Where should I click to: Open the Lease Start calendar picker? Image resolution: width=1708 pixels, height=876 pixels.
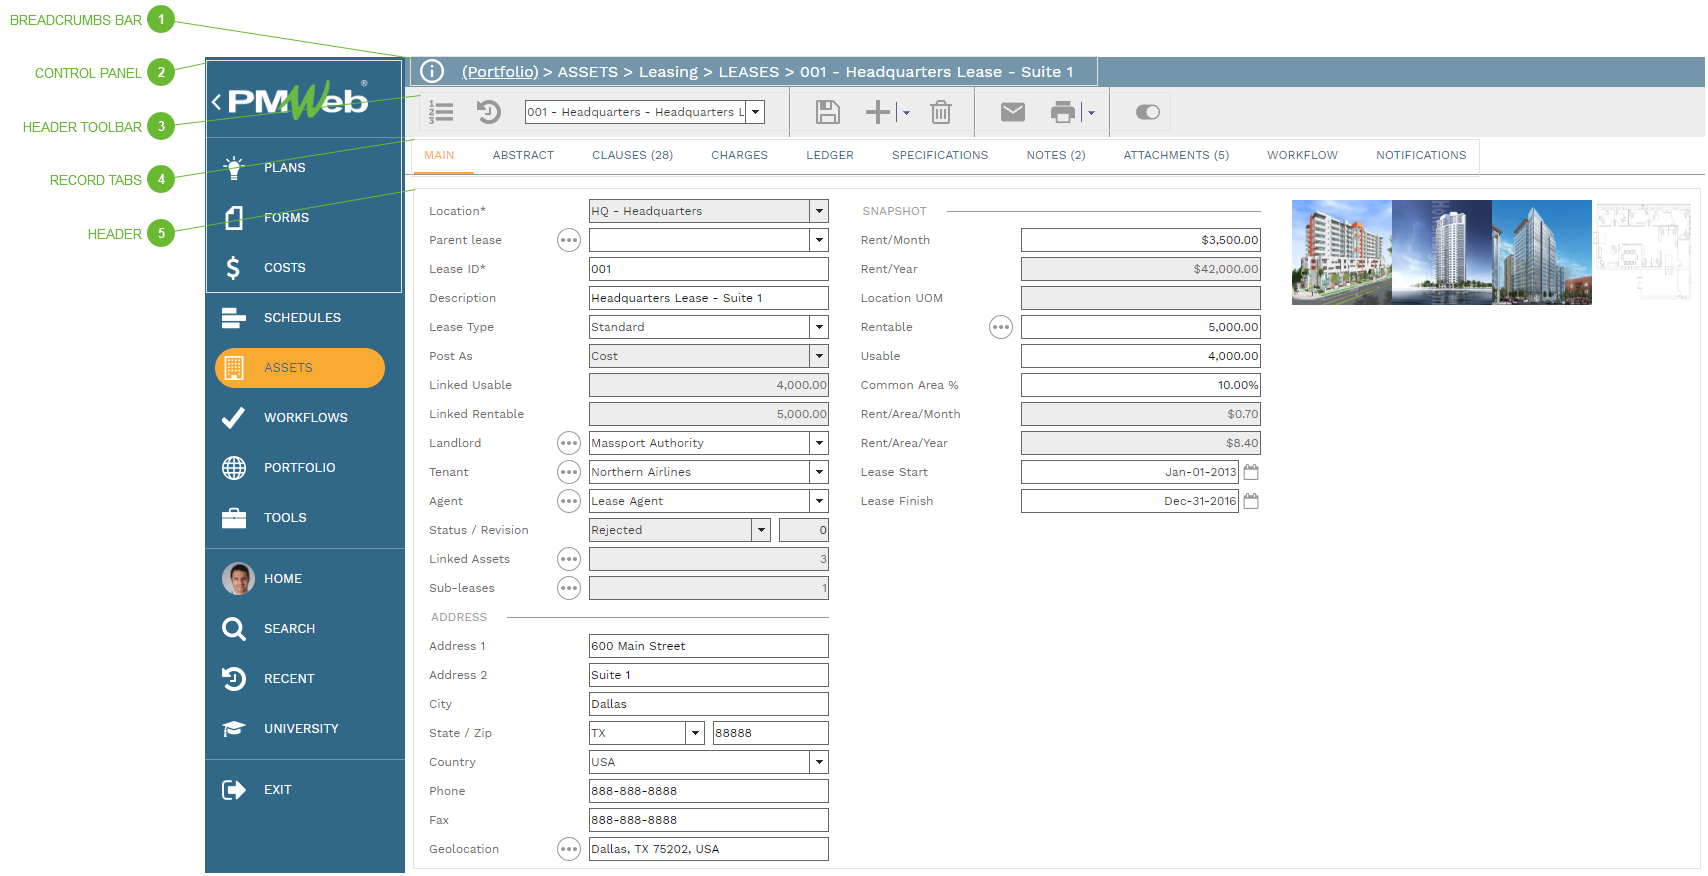point(1251,472)
